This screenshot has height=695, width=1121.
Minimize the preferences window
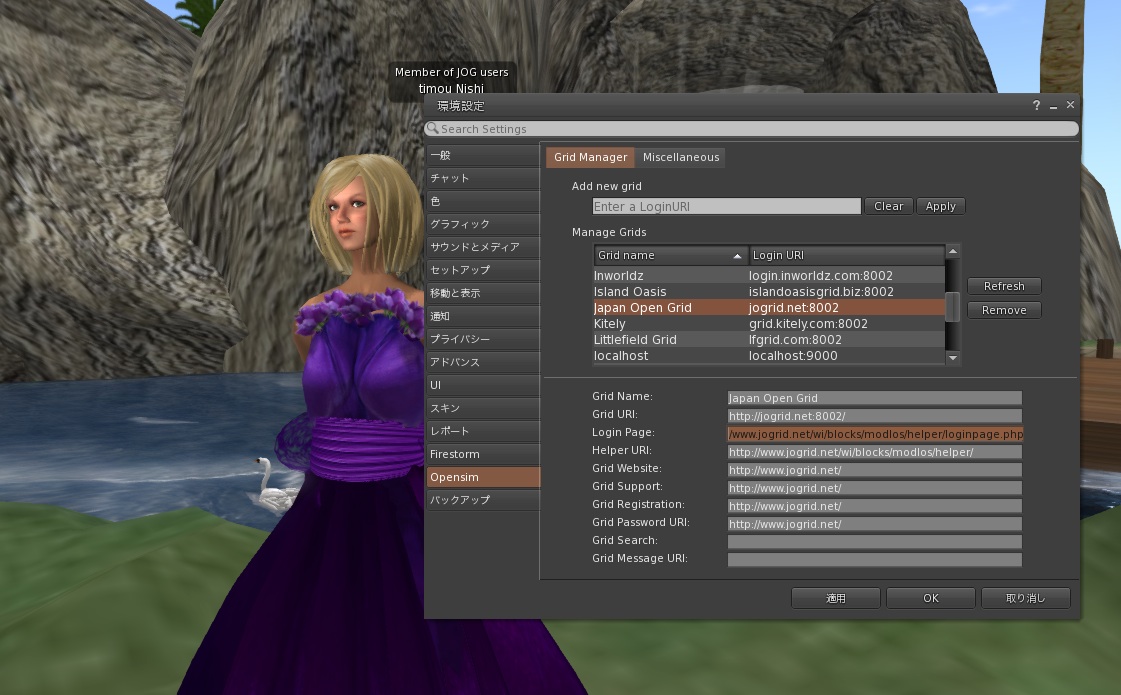pos(1053,105)
